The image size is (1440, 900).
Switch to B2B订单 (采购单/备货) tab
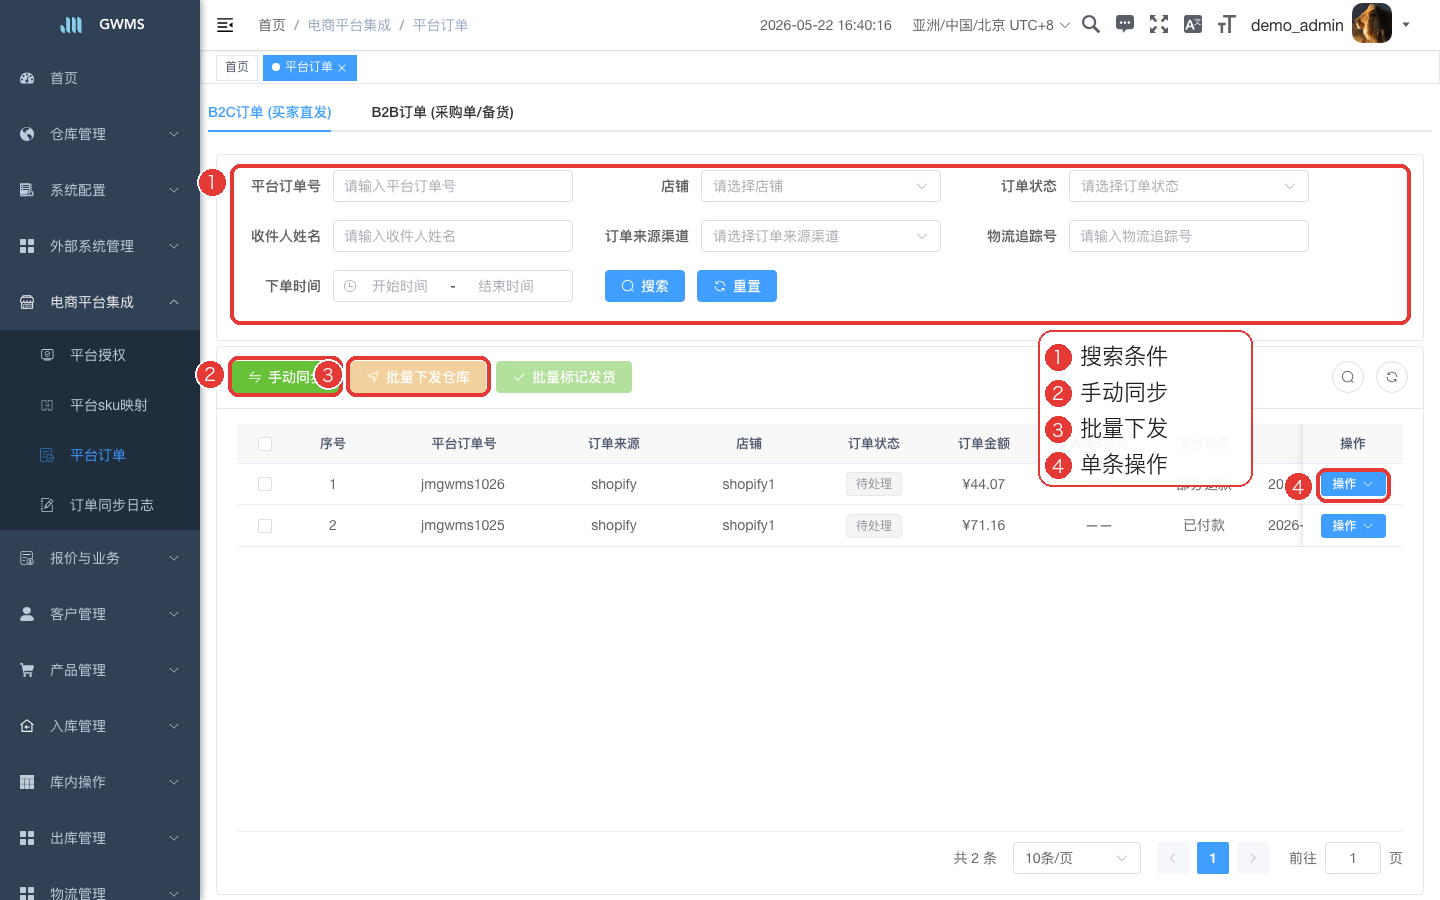tap(442, 112)
